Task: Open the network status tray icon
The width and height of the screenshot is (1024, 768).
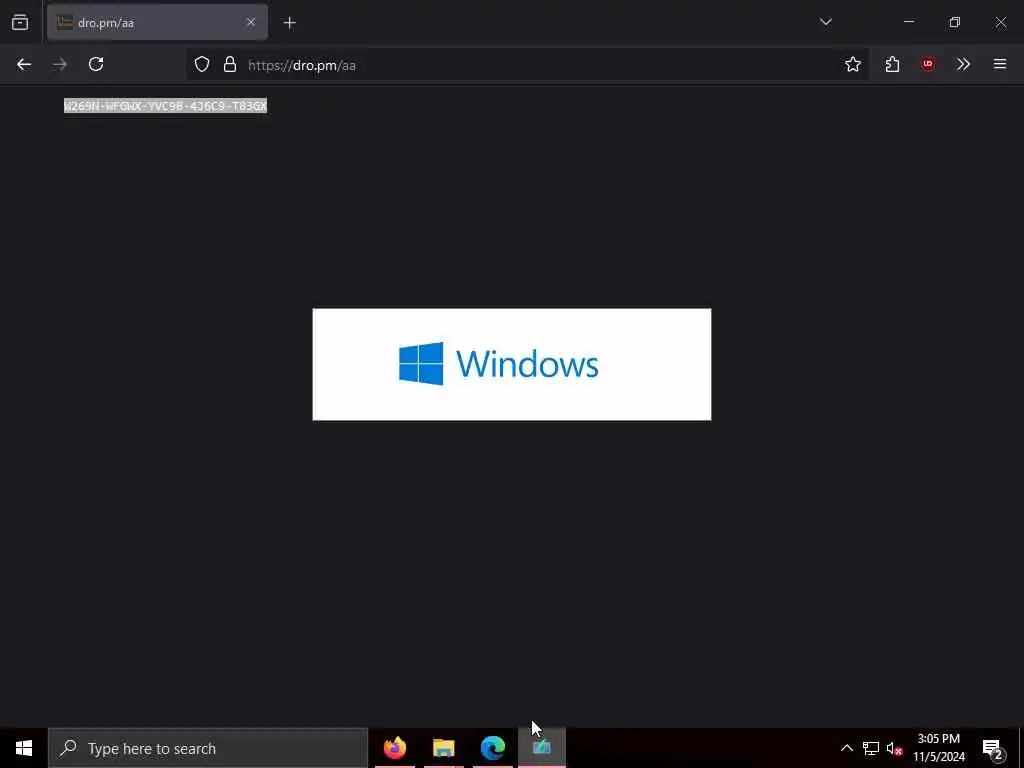Action: 871,748
